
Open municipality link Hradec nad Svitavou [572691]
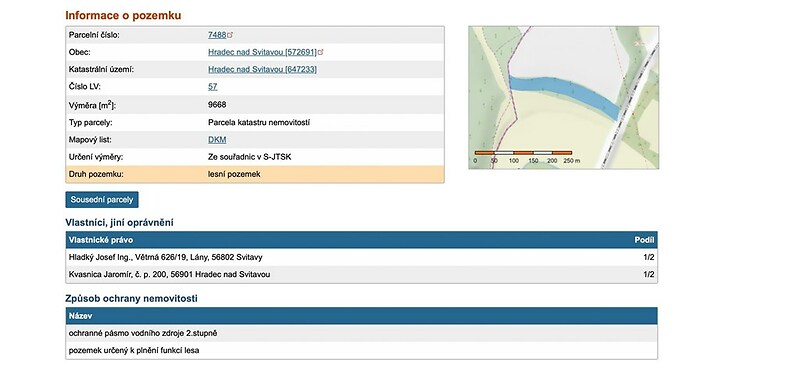(262, 52)
